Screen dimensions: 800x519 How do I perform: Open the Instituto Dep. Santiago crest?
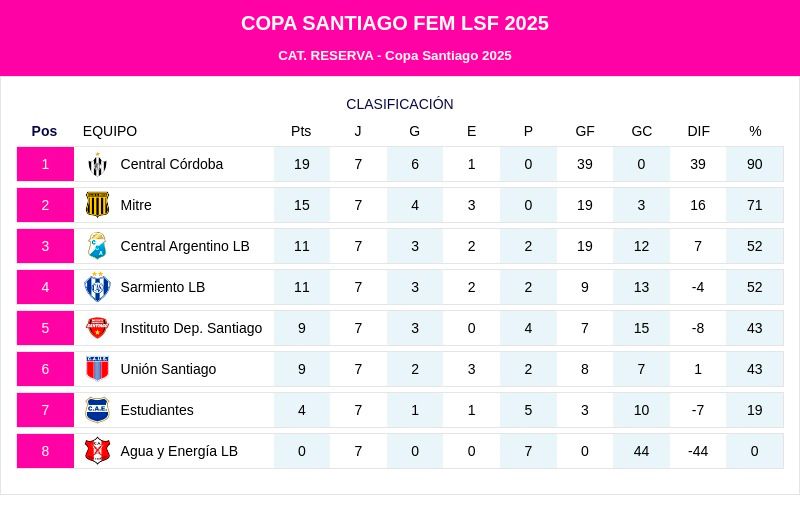97,328
